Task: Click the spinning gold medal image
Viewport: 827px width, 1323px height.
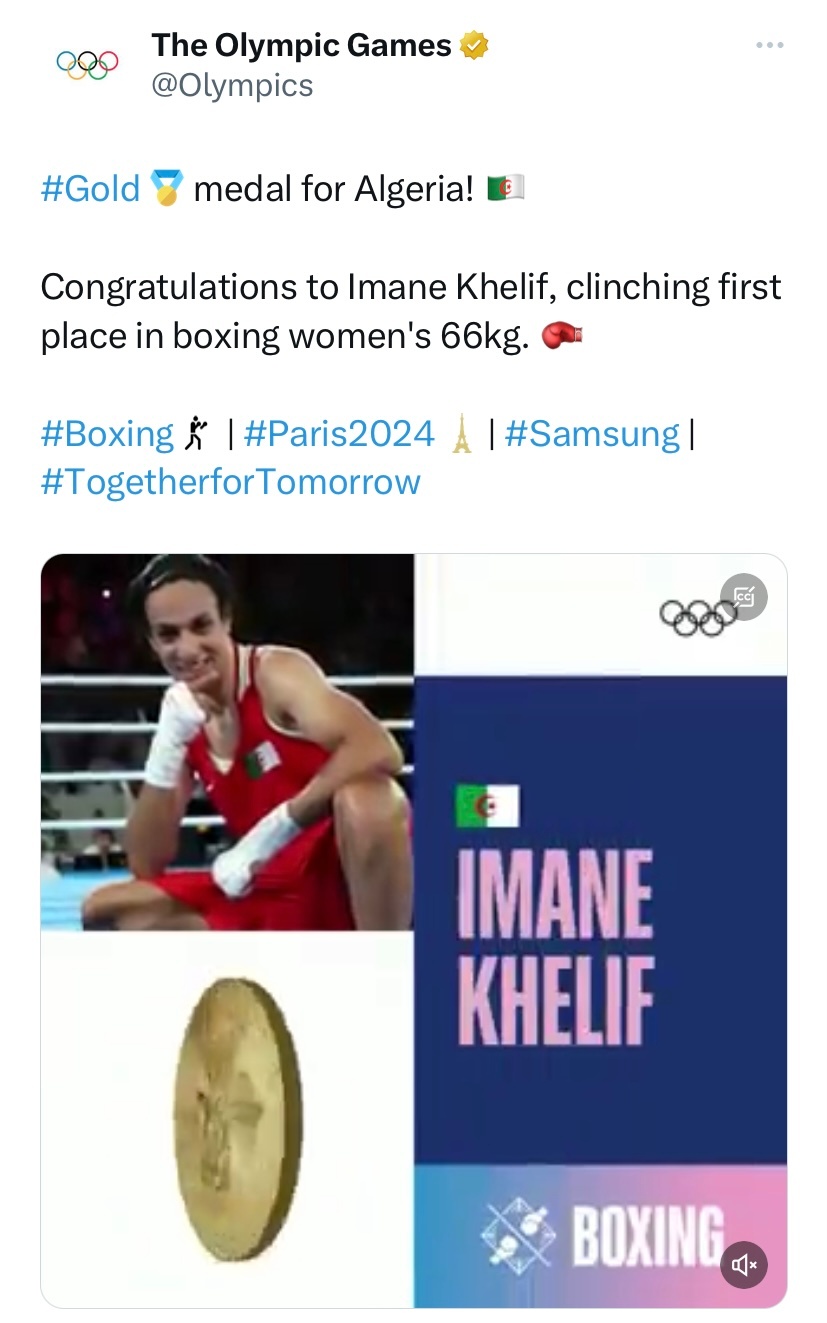Action: point(238,1119)
